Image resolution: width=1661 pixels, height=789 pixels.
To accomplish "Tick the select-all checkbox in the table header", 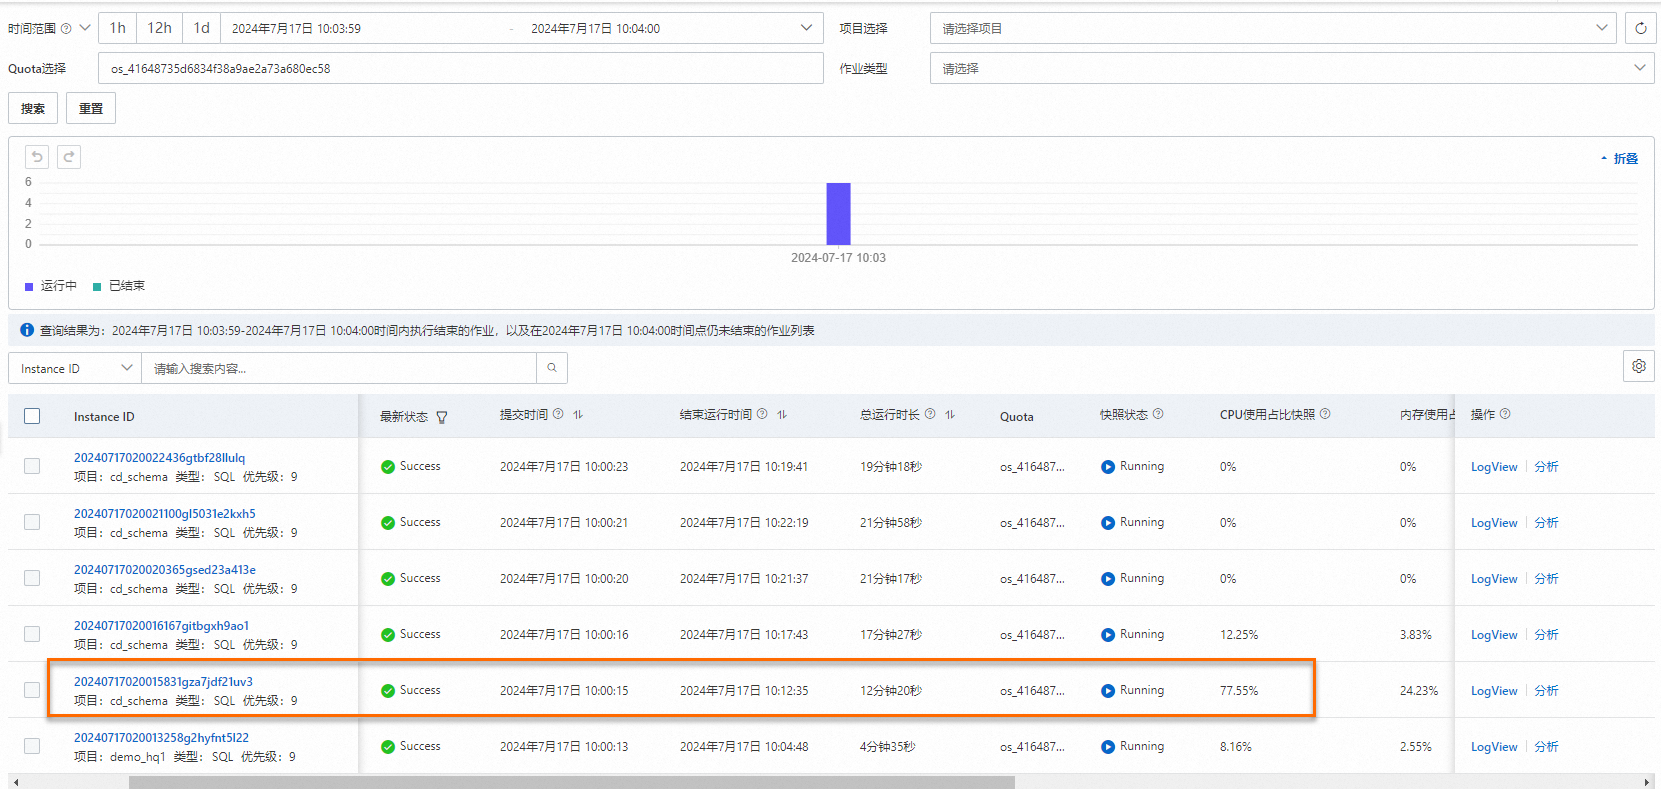I will 32,416.
